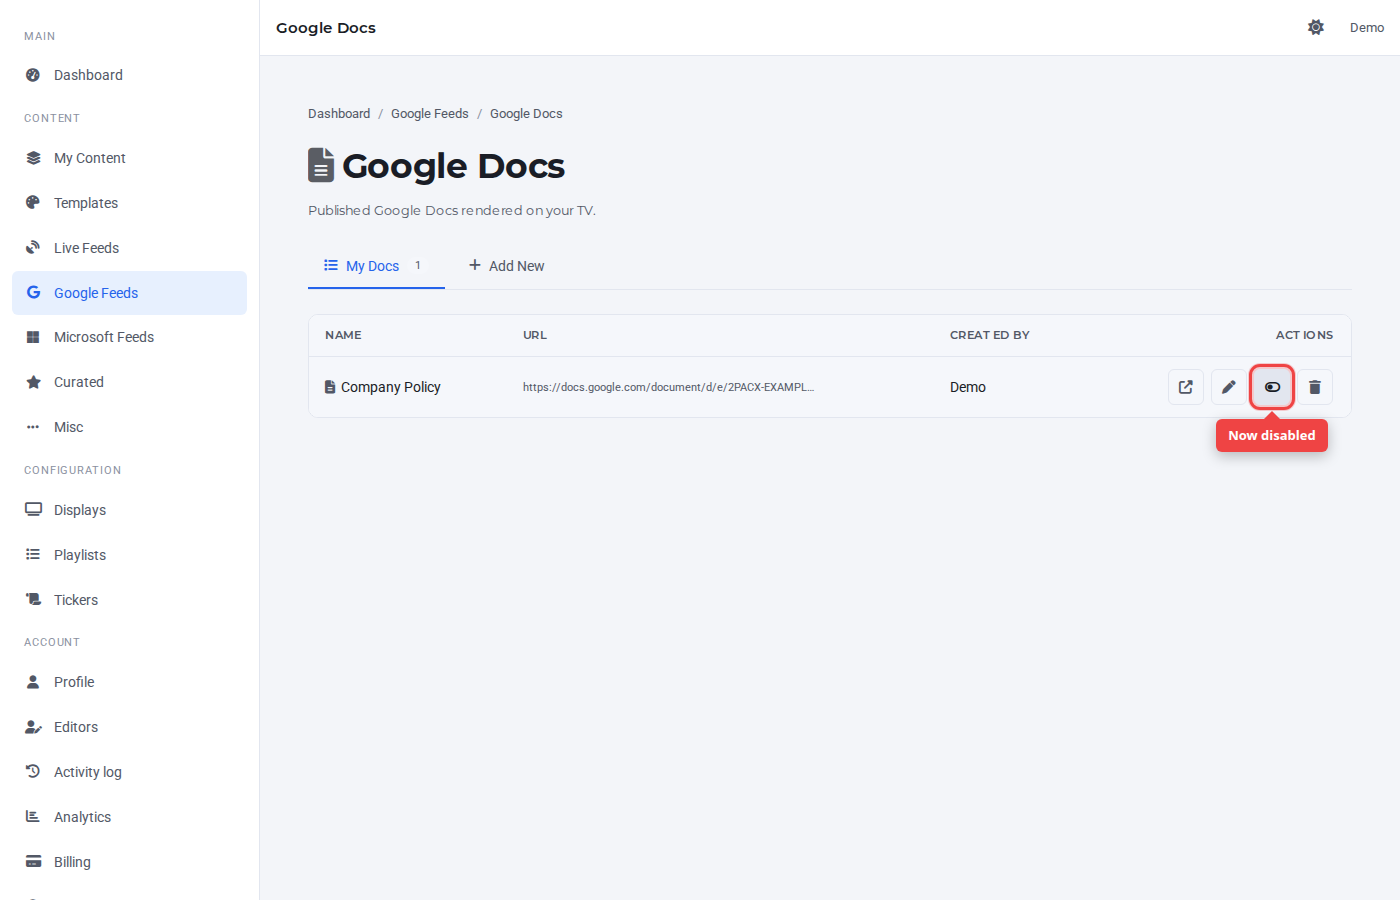The image size is (1400, 900).
Task: Open the Profile page
Action: pyautogui.click(x=129, y=682)
